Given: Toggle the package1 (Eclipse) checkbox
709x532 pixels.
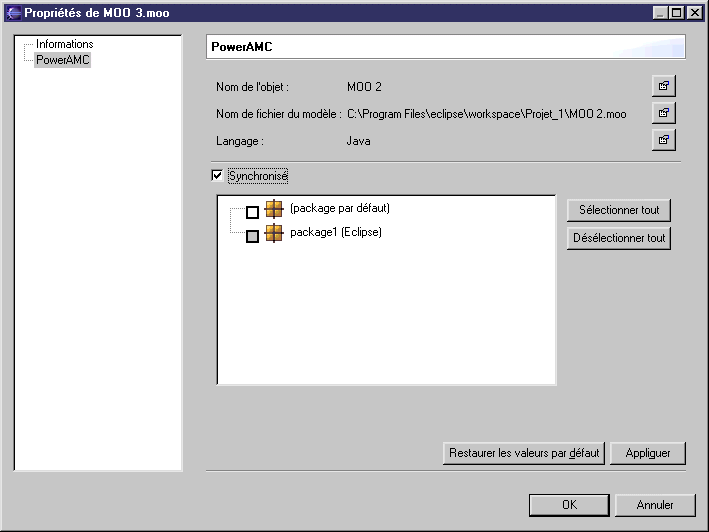Looking at the screenshot, I should point(252,236).
